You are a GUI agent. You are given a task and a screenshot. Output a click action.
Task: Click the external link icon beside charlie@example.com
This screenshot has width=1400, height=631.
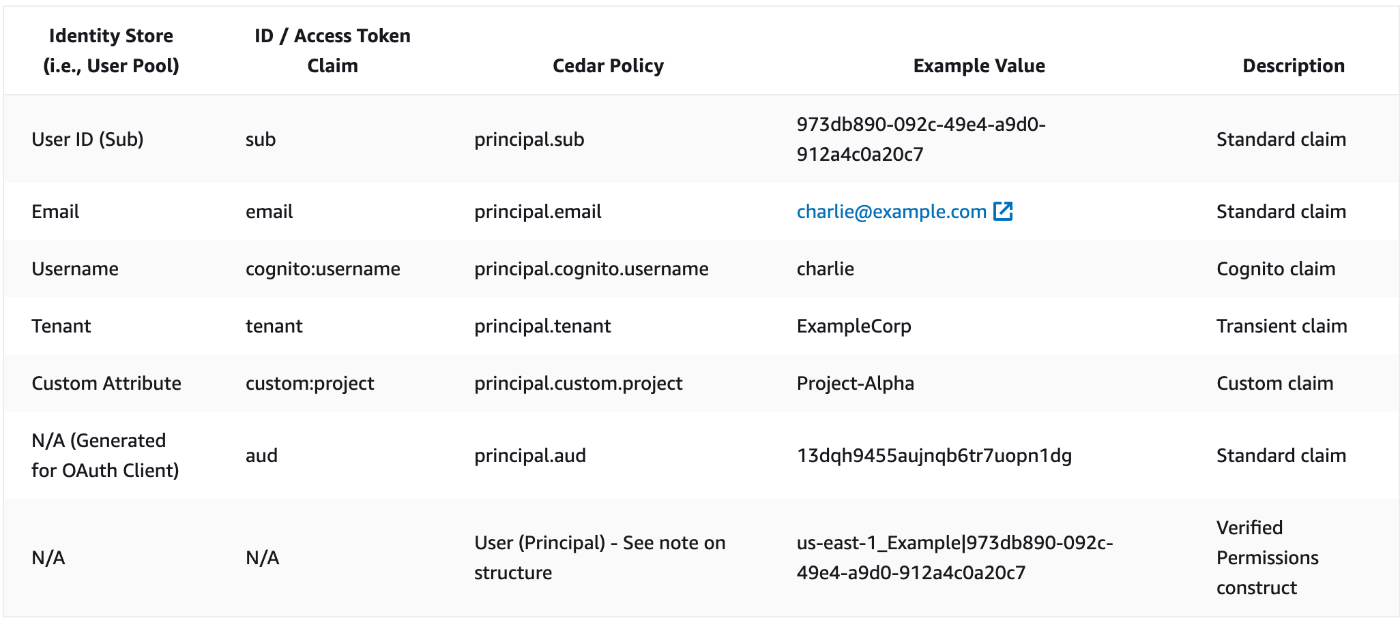[1003, 212]
